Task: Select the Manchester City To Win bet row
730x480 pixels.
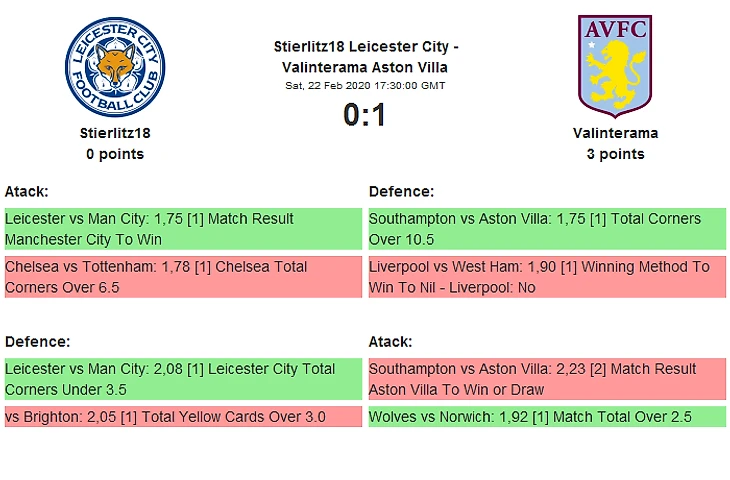Action: tap(183, 229)
